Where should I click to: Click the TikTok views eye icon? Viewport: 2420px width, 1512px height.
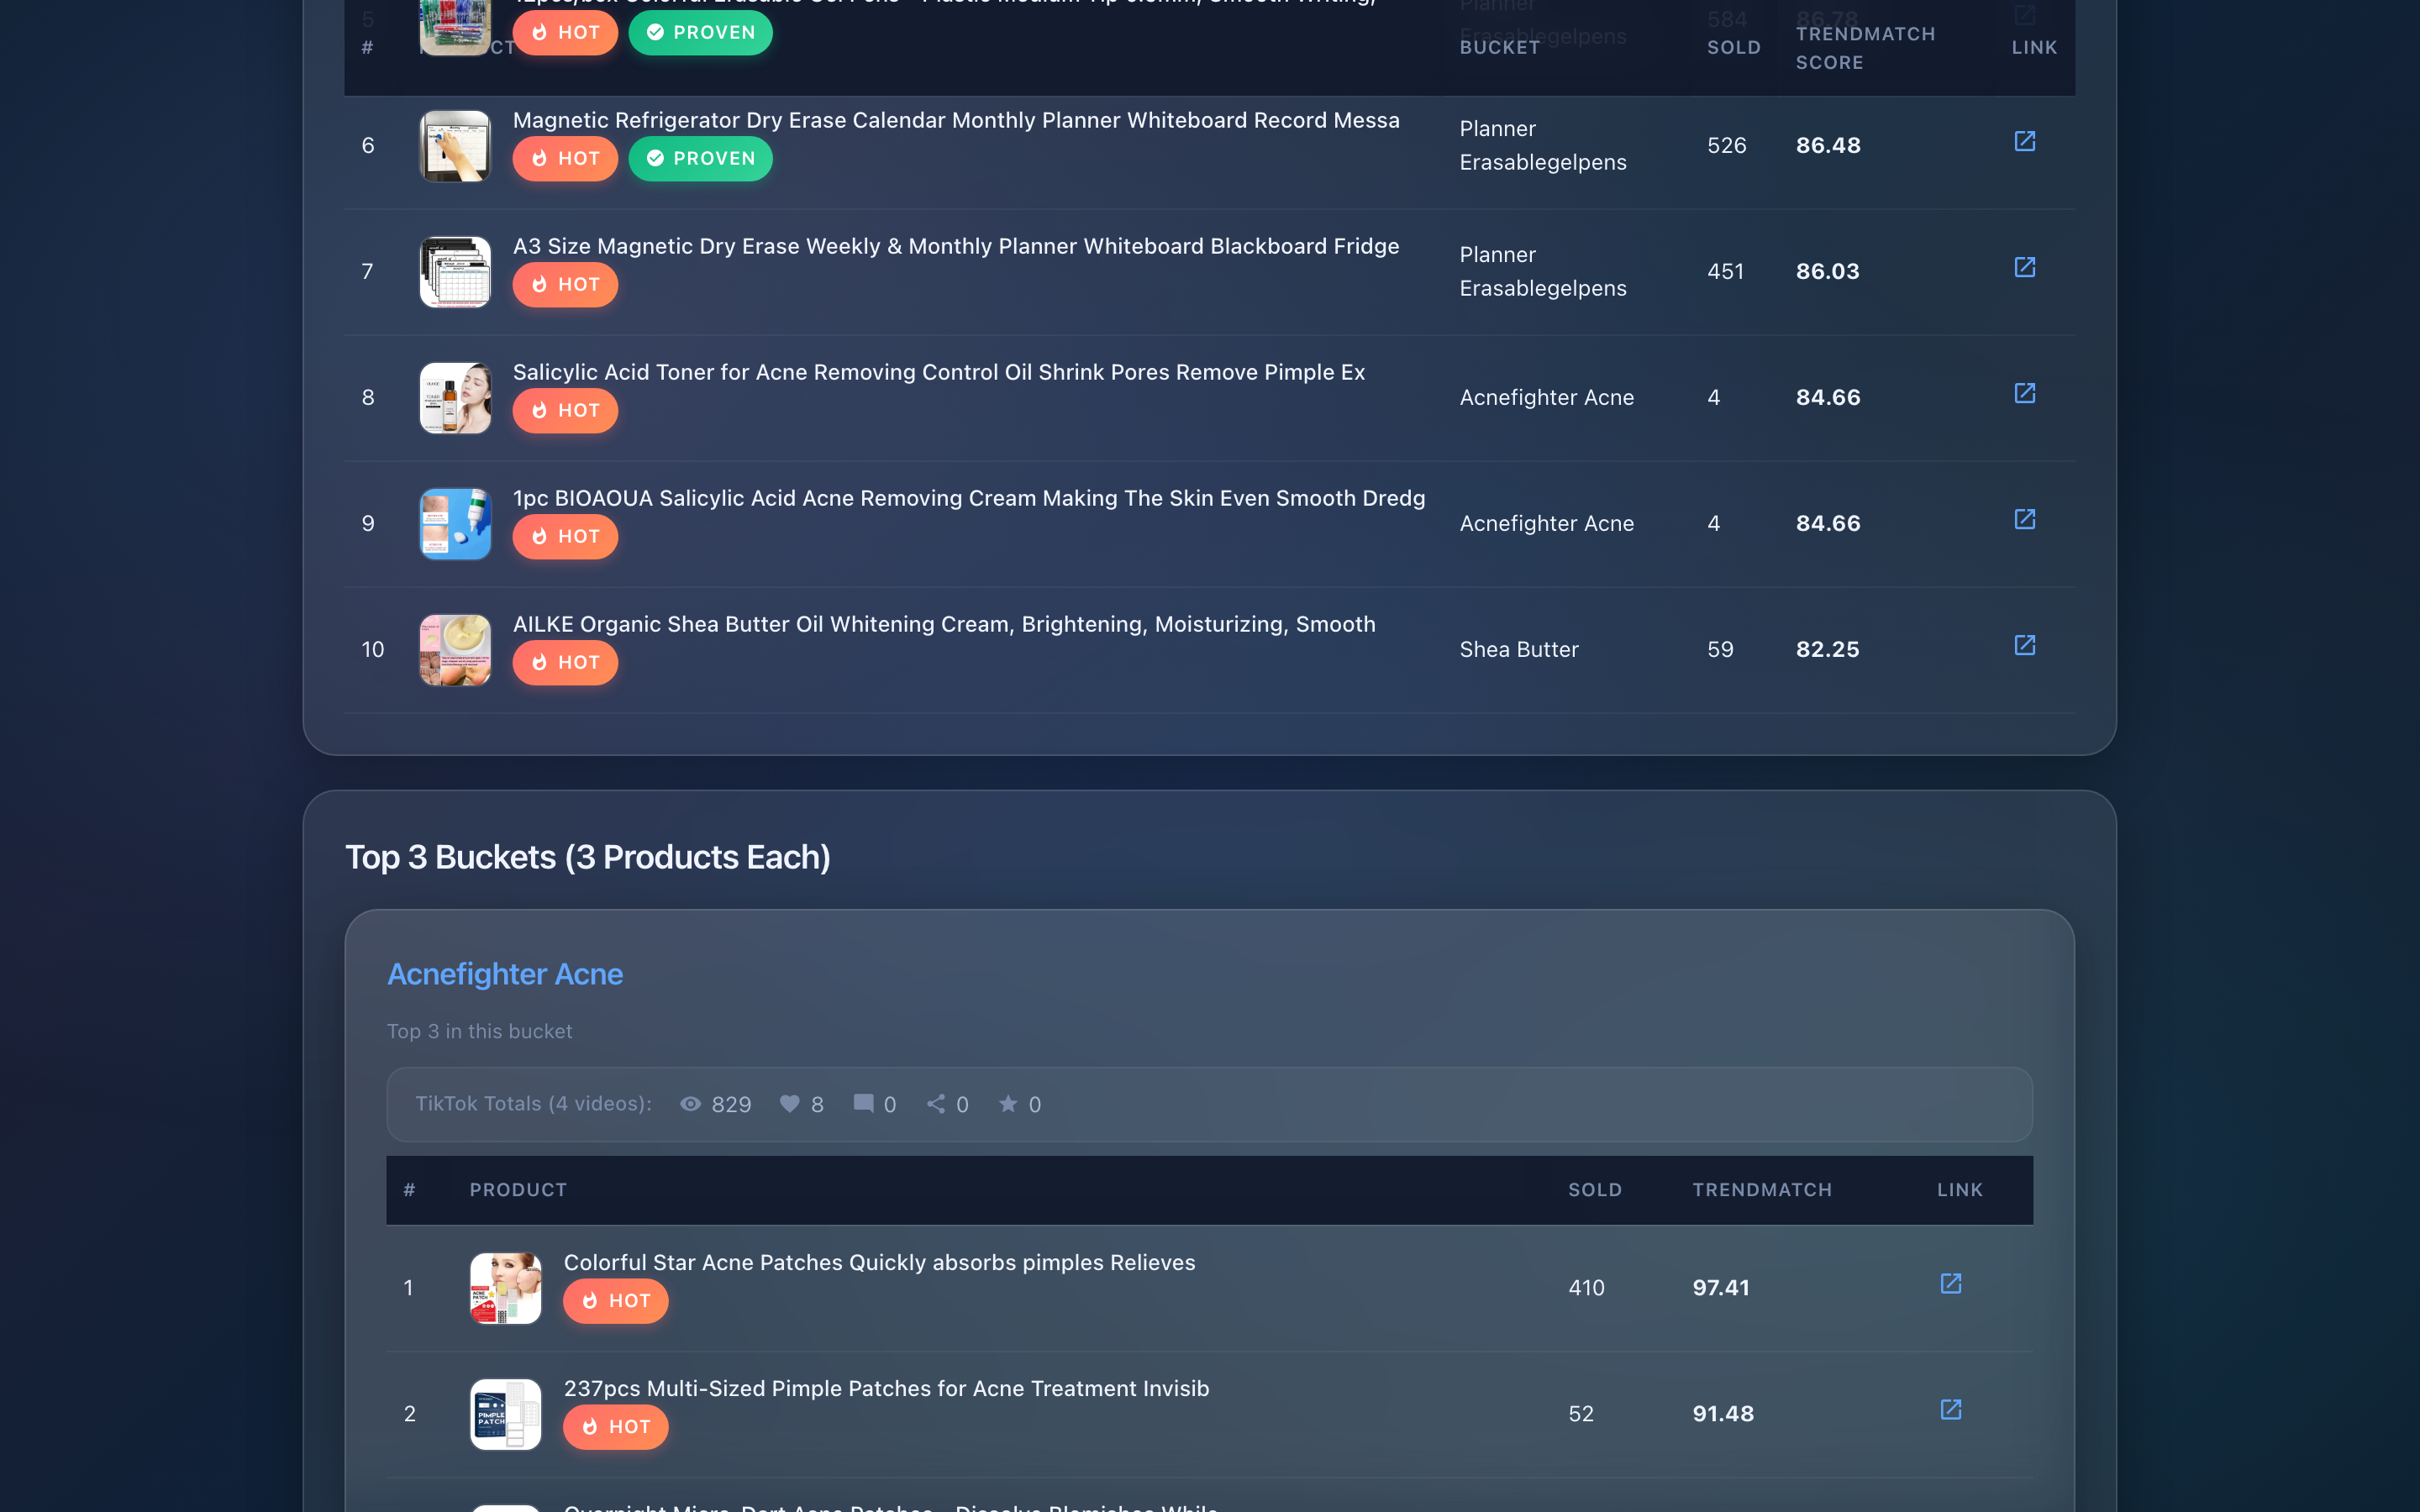[690, 1104]
